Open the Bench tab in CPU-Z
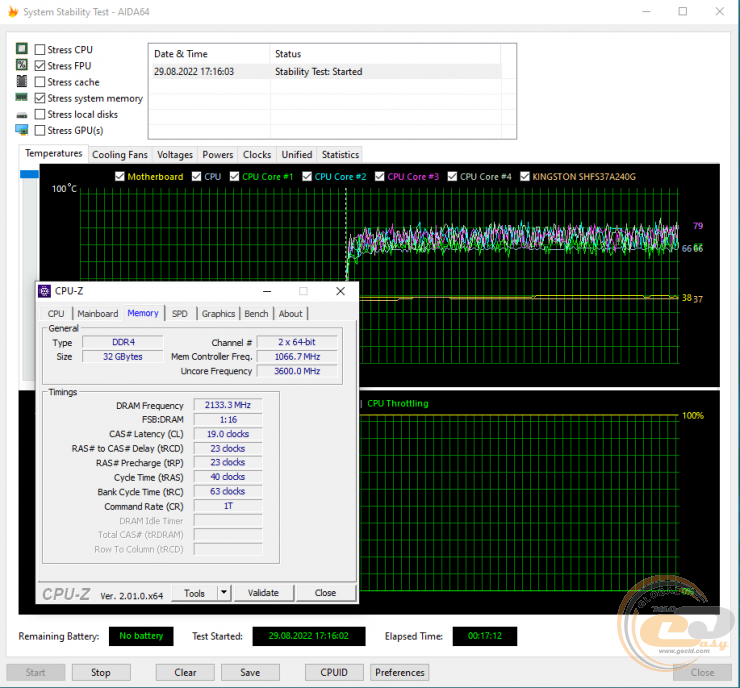Viewport: 740px width, 688px height. [x=256, y=314]
